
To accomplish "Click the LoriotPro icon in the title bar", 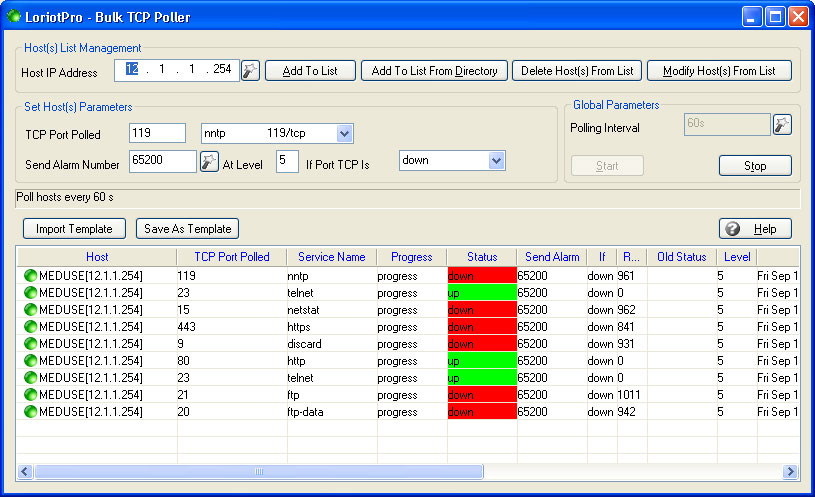I will [14, 16].
